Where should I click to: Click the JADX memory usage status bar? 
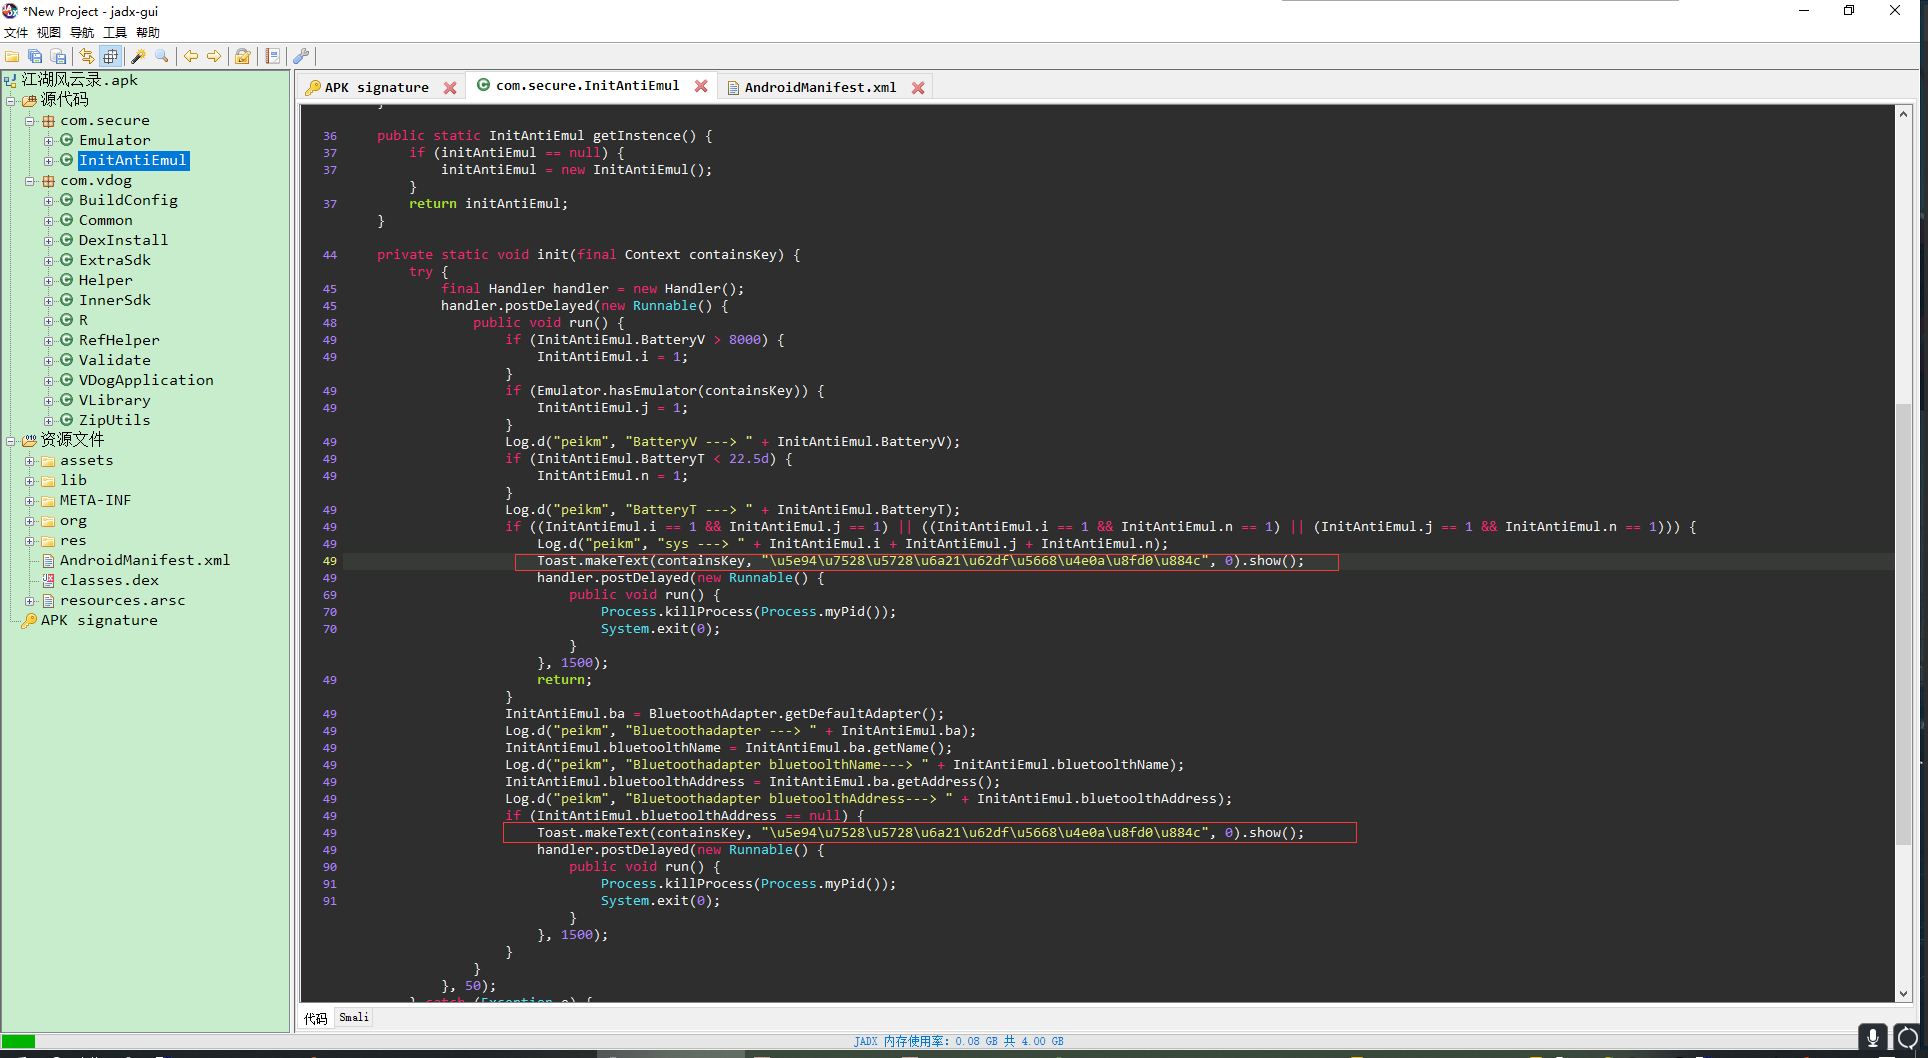[958, 1041]
